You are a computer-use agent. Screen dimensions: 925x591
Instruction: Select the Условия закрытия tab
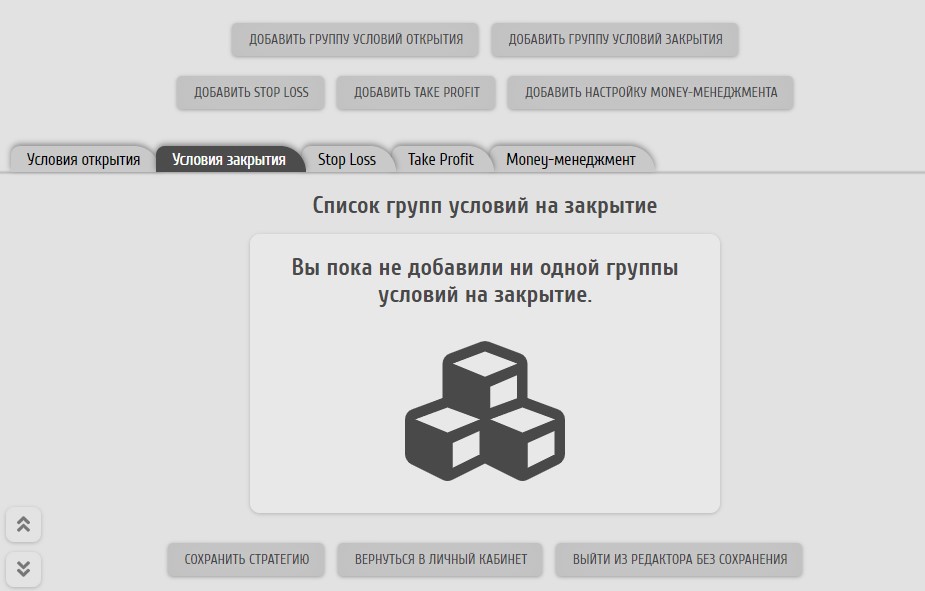pos(228,159)
